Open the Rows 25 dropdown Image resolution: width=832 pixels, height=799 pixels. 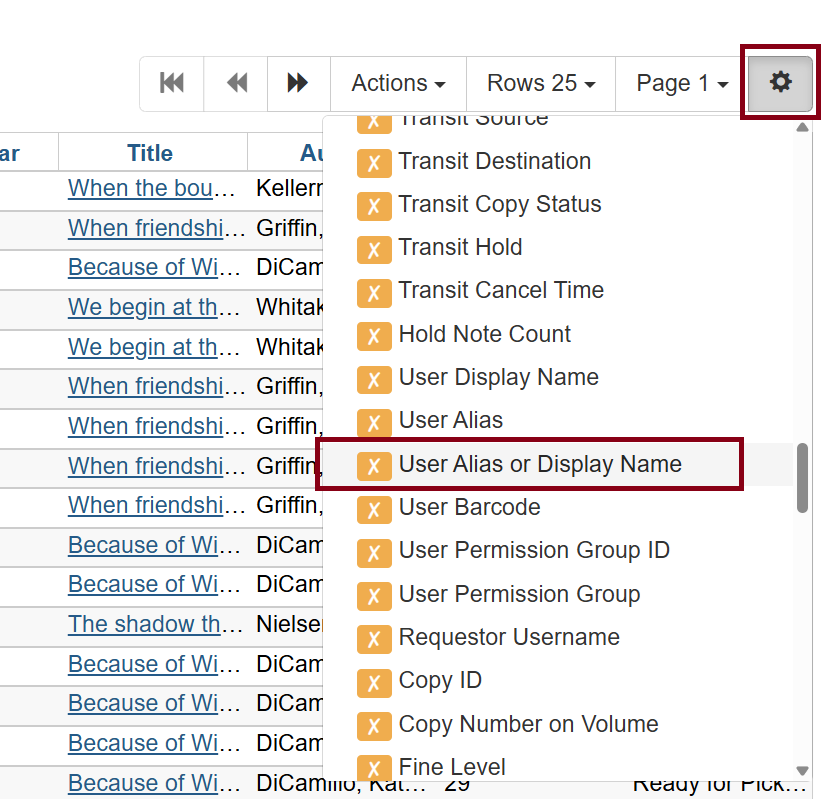540,83
